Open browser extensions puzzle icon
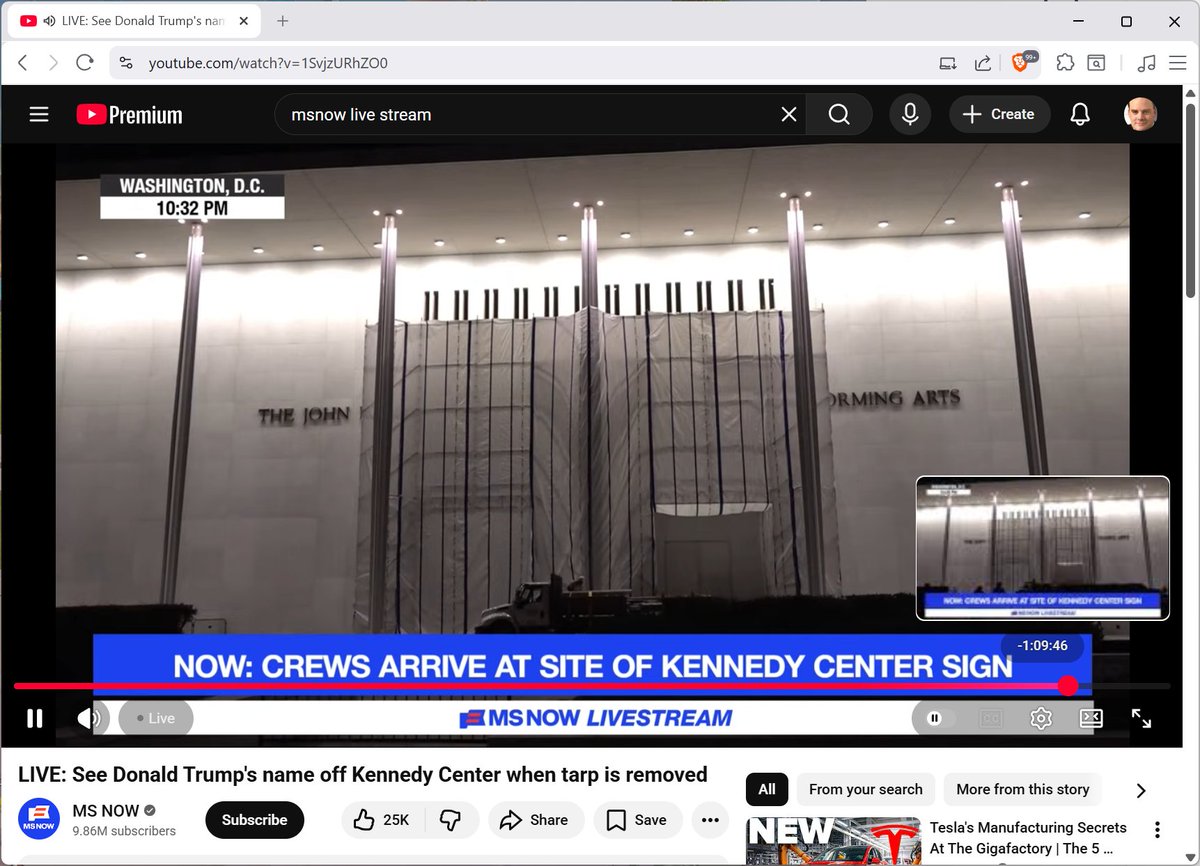Viewport: 1200px width, 866px height. point(1065,63)
